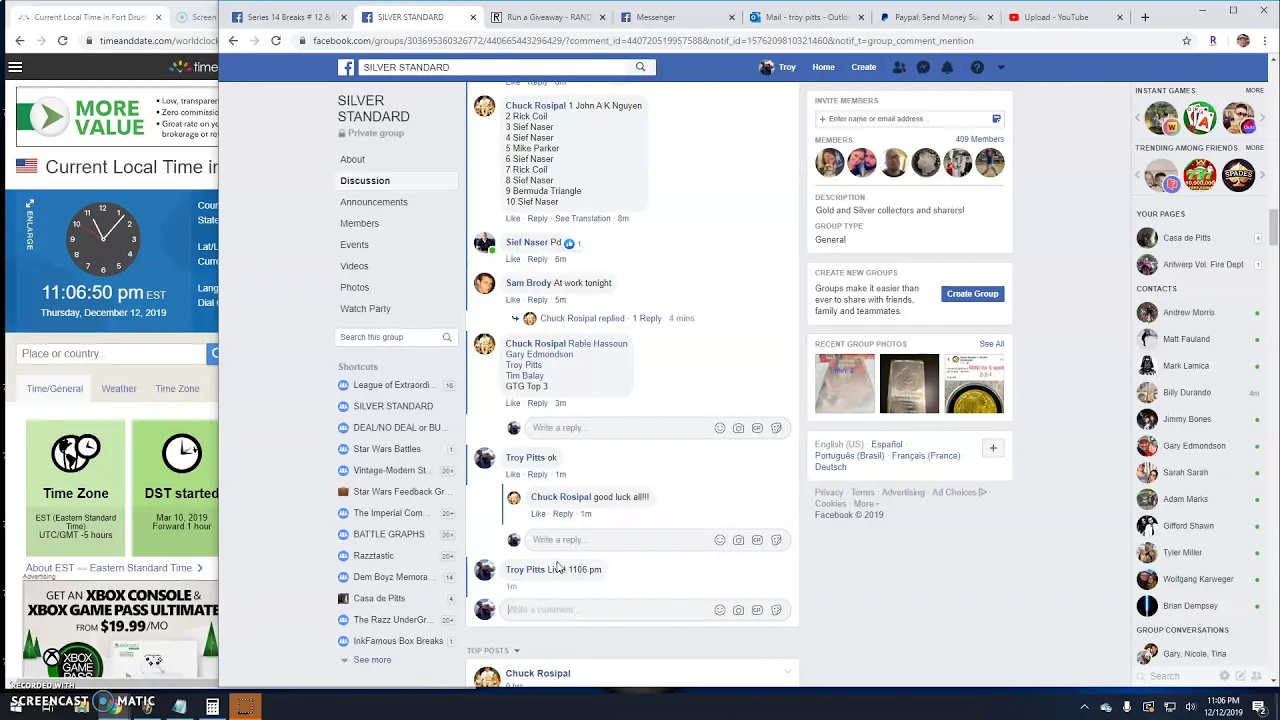Like Sam Brody's At work tonight comment

pyautogui.click(x=513, y=300)
